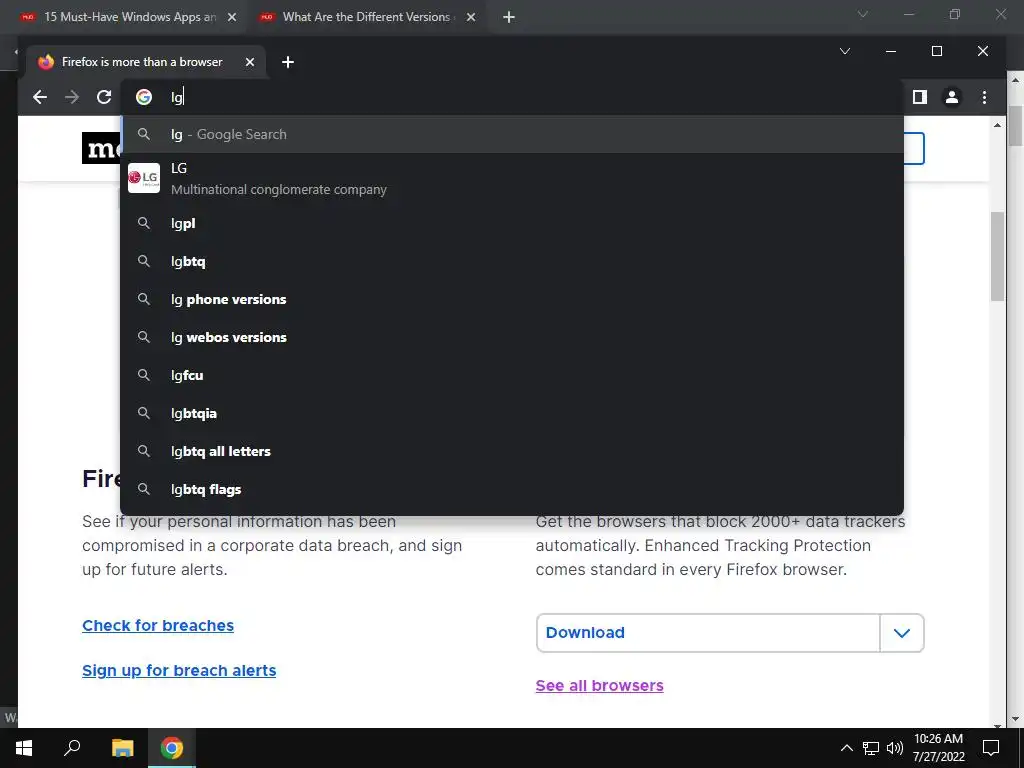The image size is (1024, 768).
Task: Open a new tab in the front window
Action: [x=287, y=62]
